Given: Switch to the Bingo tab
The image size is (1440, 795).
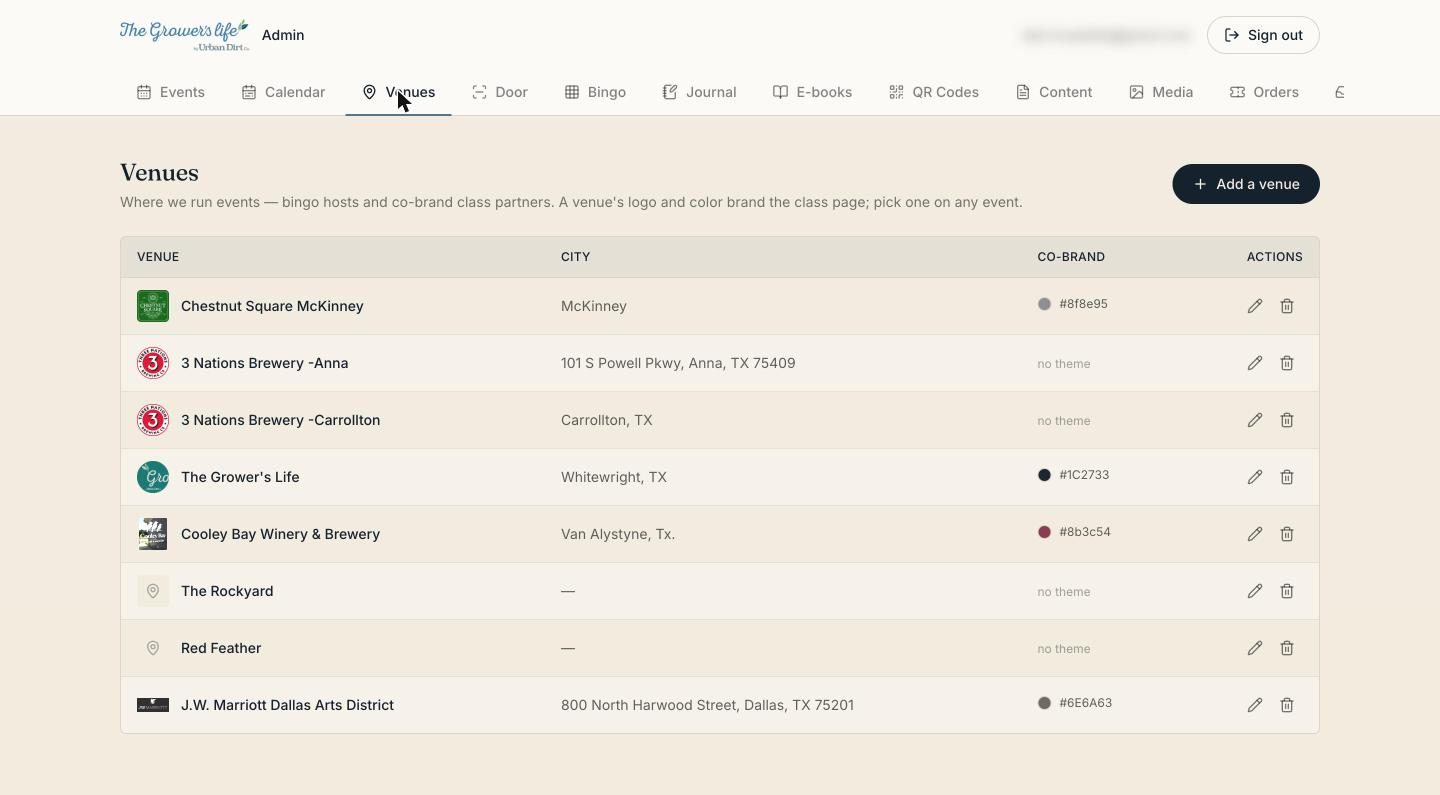Looking at the screenshot, I should tap(595, 92).
